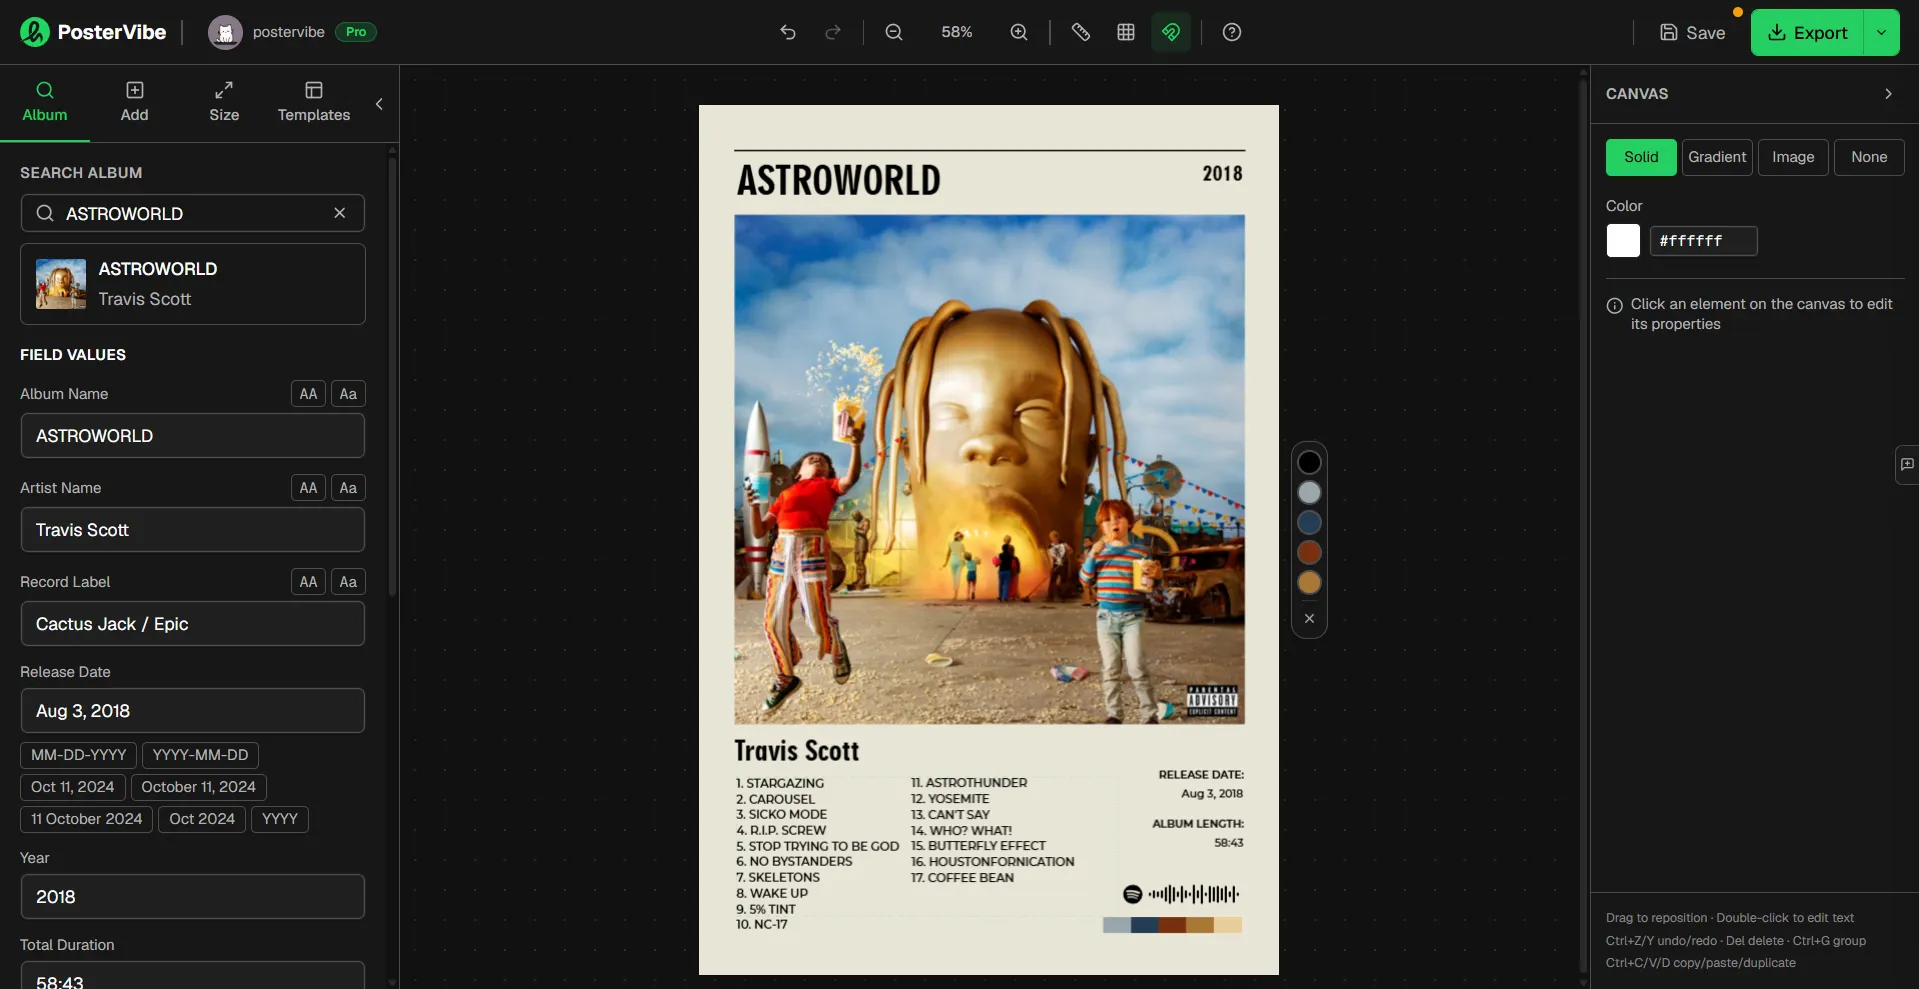Set Artist Name to uppercase AA
The height and width of the screenshot is (989, 1919).
(x=308, y=488)
